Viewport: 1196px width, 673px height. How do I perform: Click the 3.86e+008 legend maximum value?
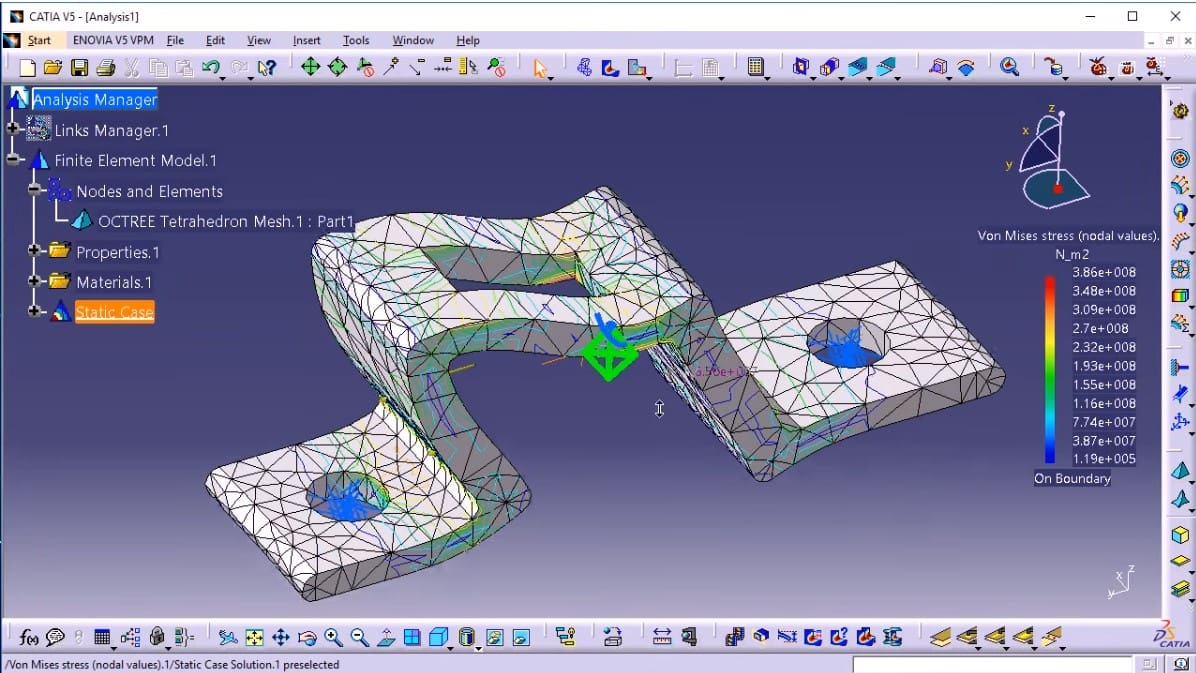1104,272
